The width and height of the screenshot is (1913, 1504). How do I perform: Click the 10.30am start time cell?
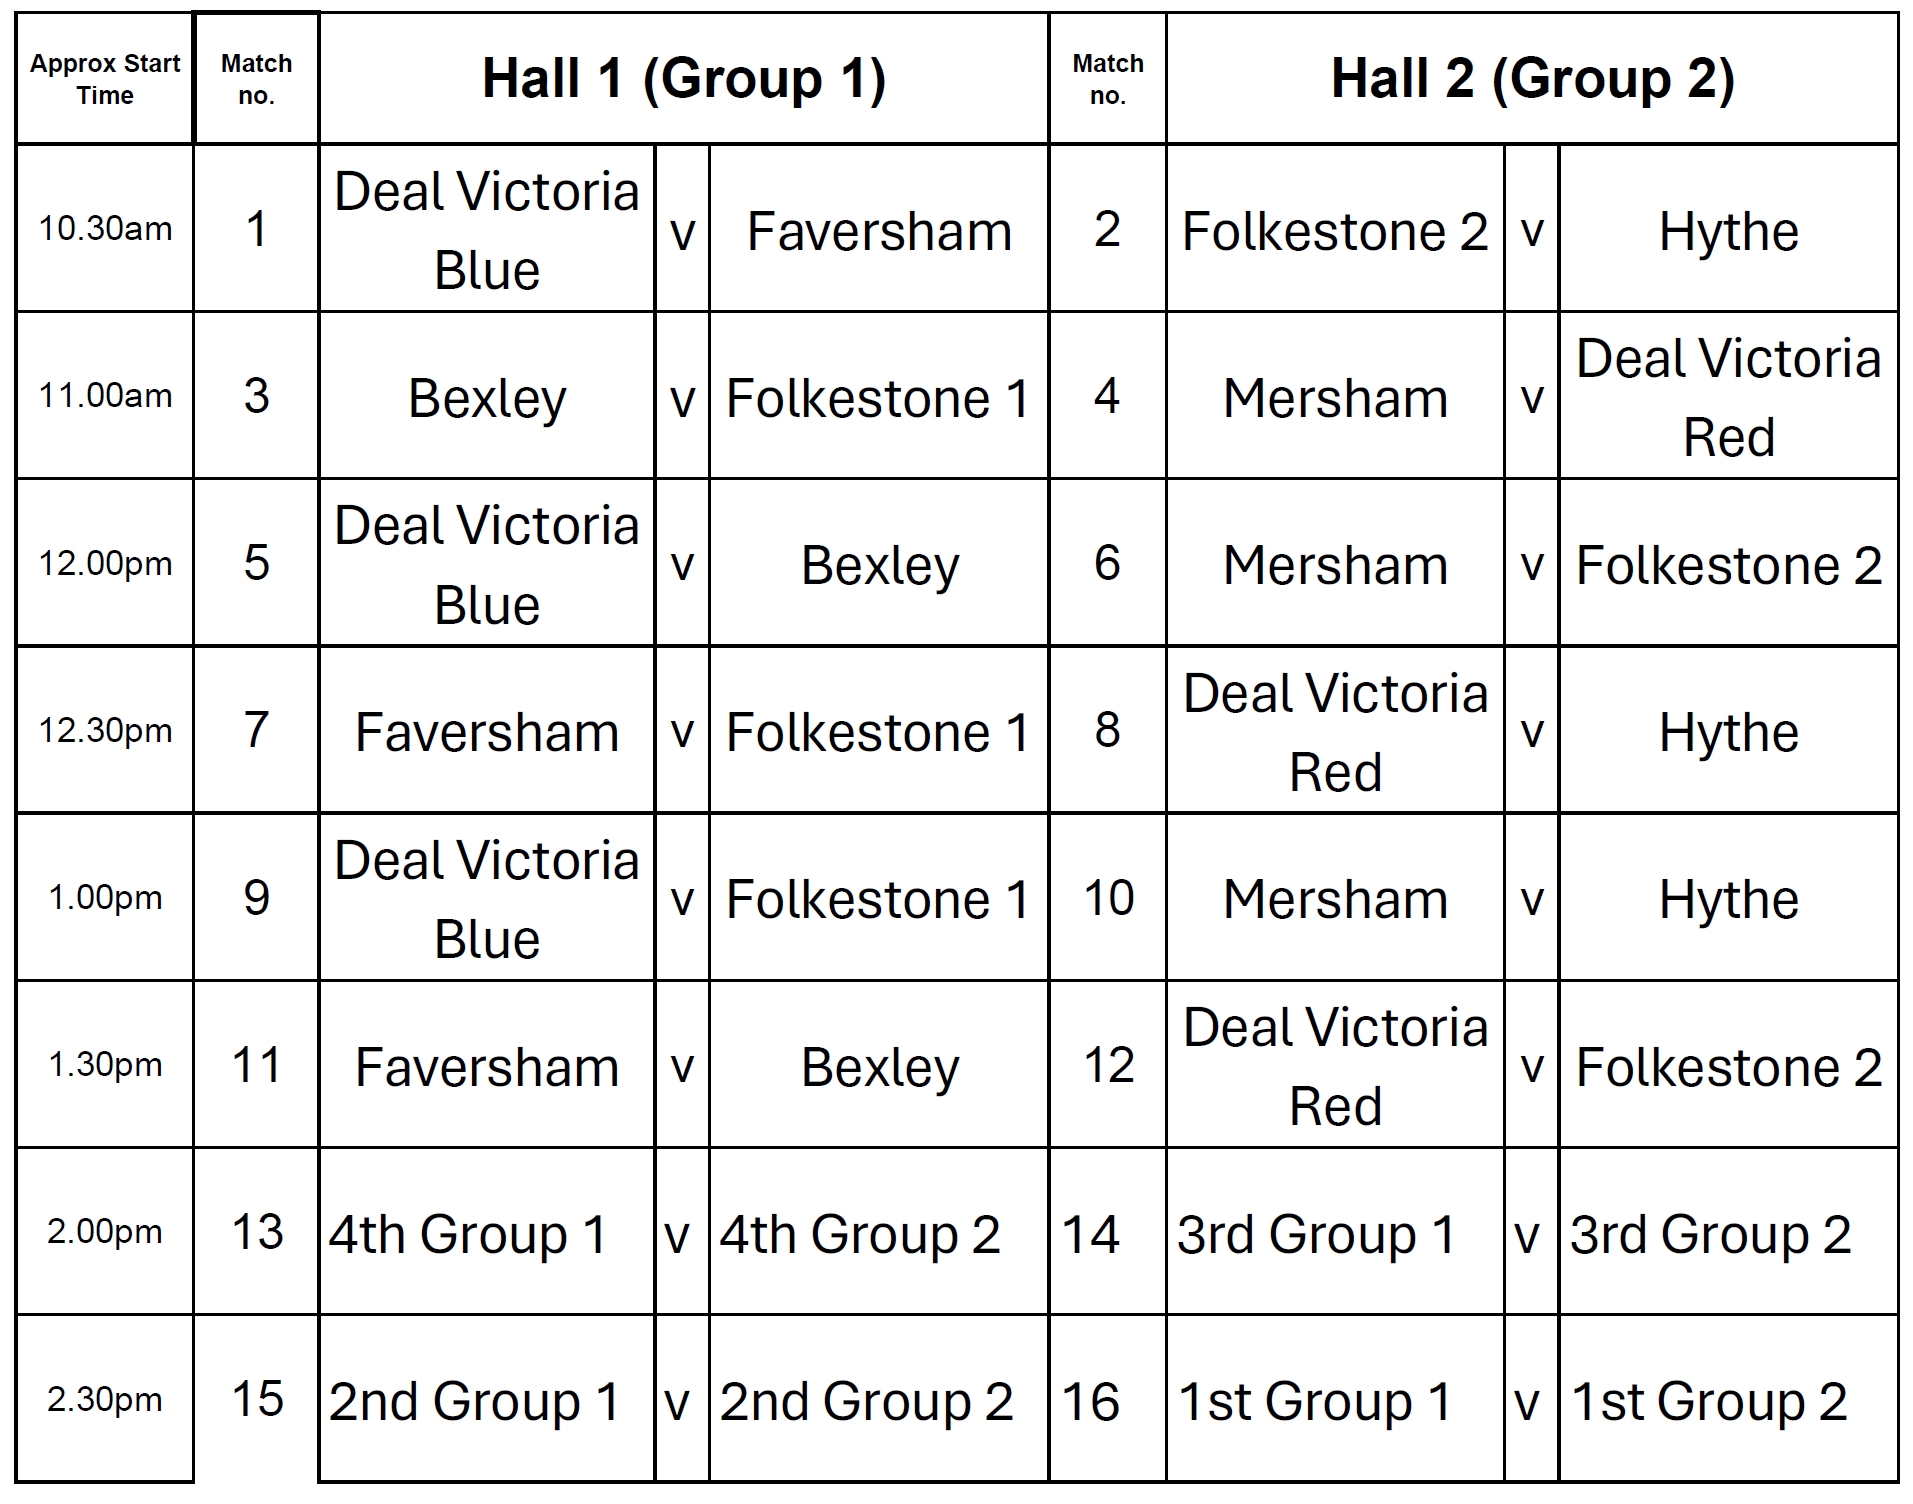click(105, 229)
